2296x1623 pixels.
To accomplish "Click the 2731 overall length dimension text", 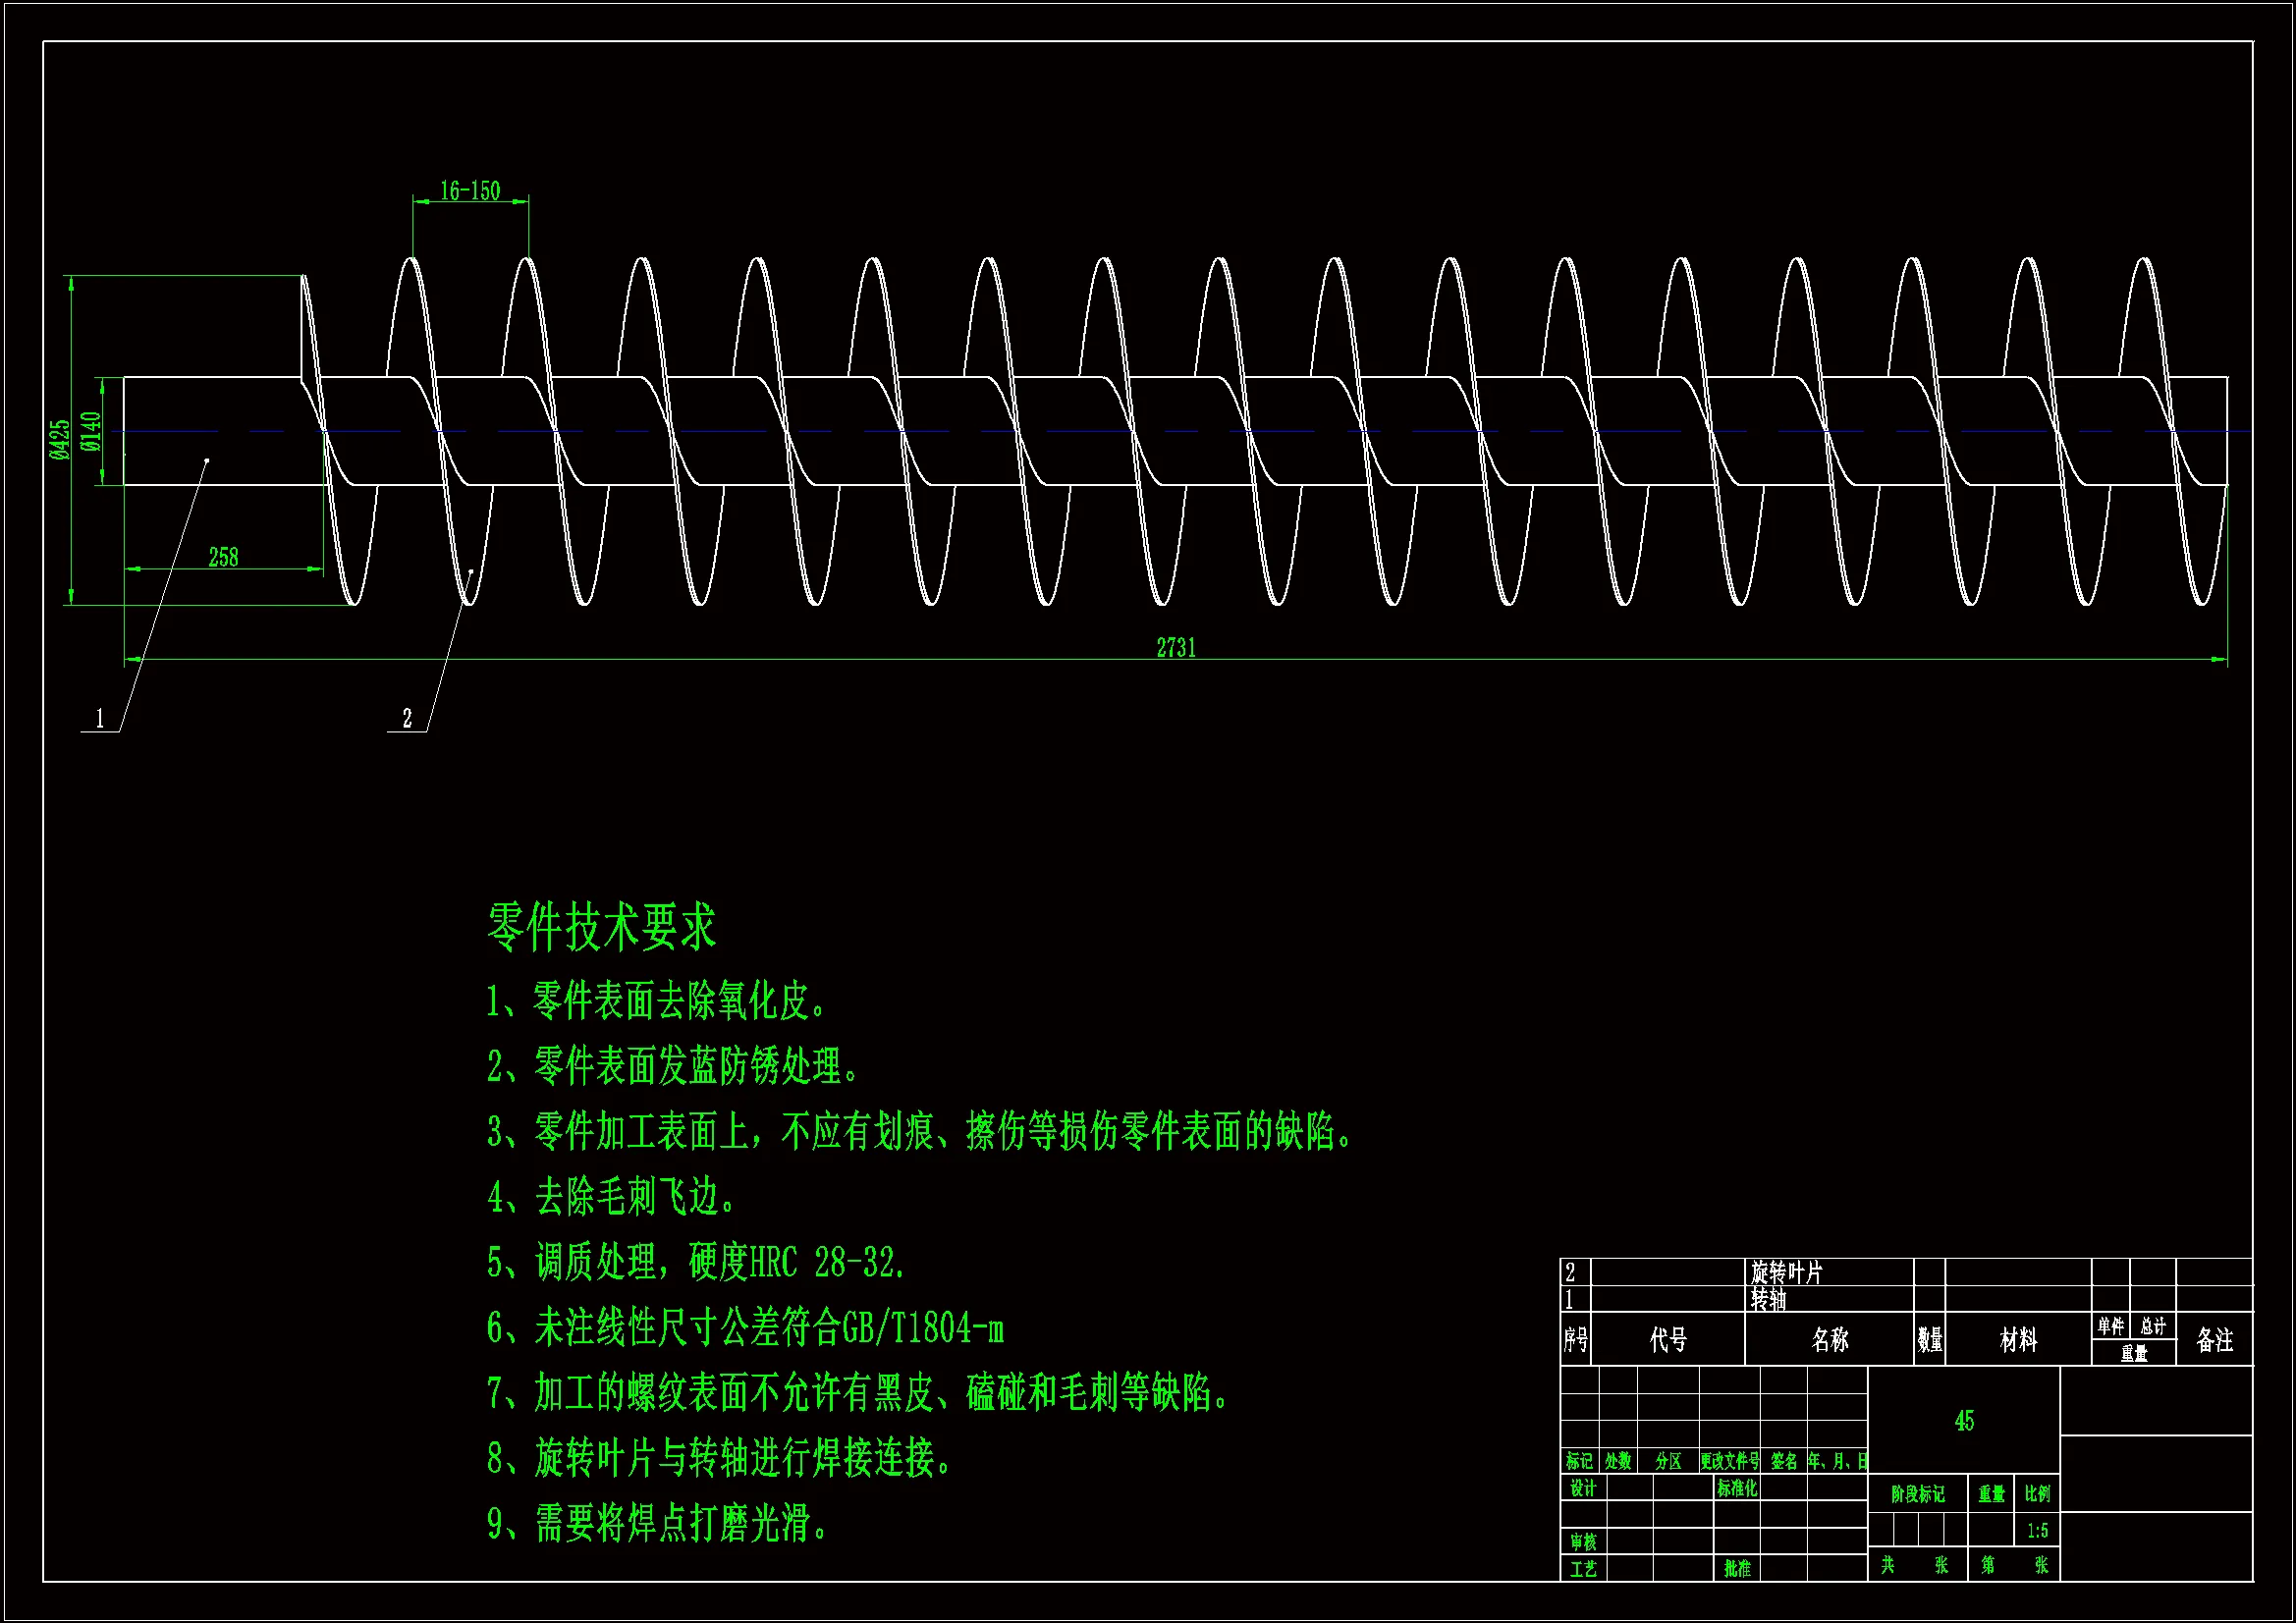I will pos(1176,648).
